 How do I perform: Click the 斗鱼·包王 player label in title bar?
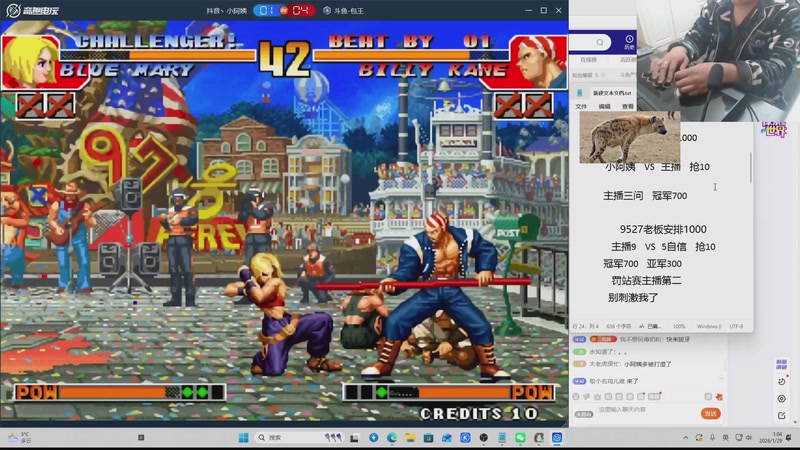(344, 11)
